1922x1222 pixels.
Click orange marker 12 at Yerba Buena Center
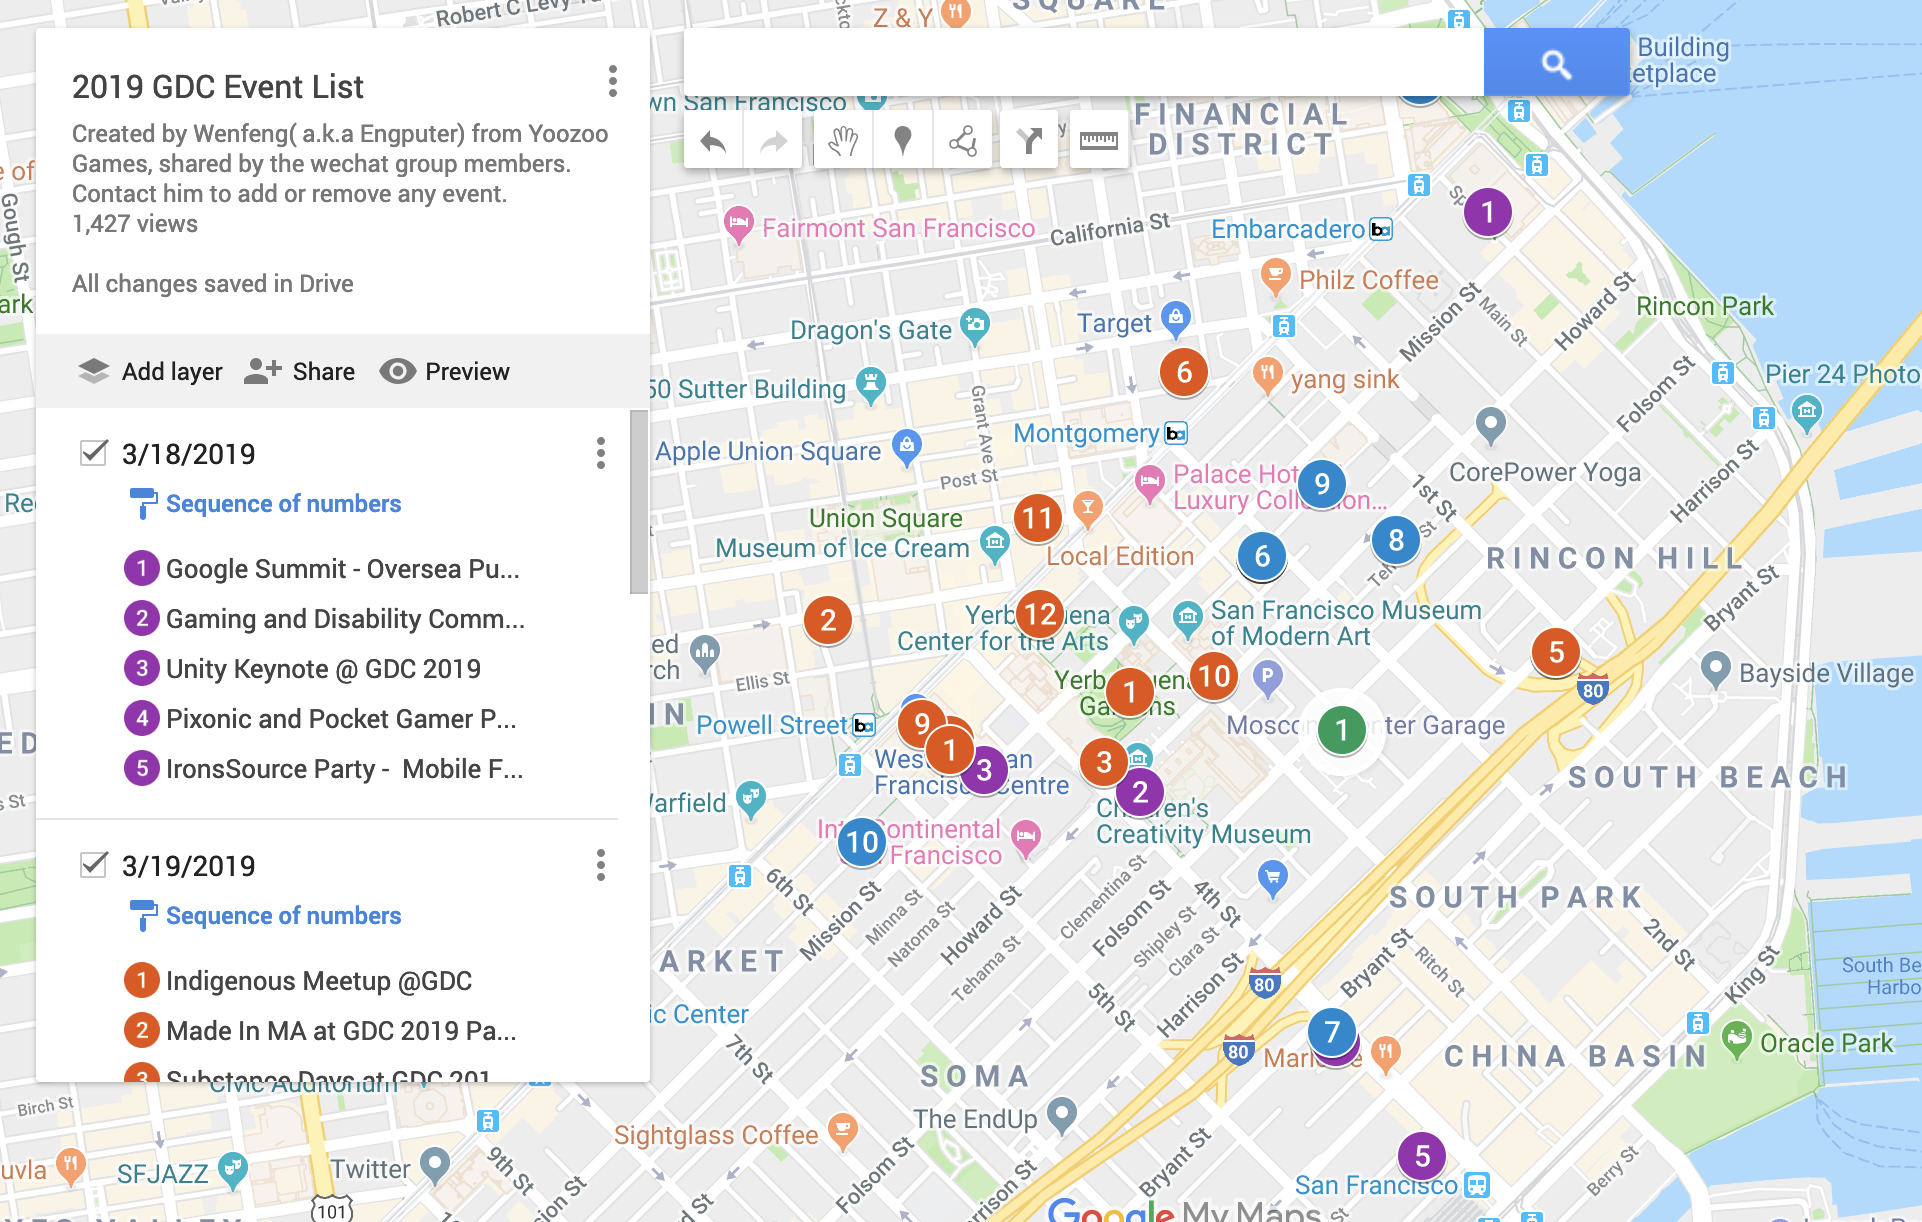pos(1040,614)
